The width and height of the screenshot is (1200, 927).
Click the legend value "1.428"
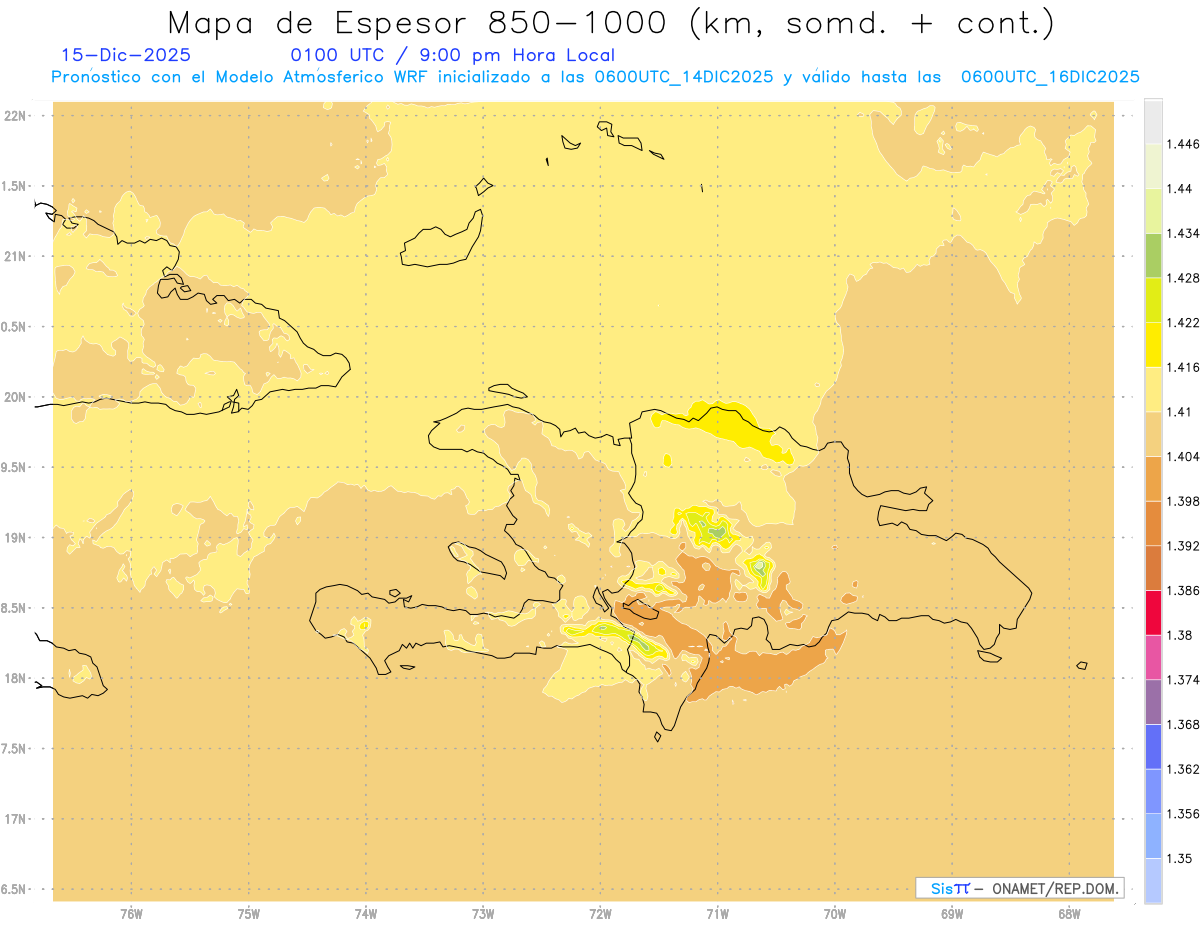1183,278
